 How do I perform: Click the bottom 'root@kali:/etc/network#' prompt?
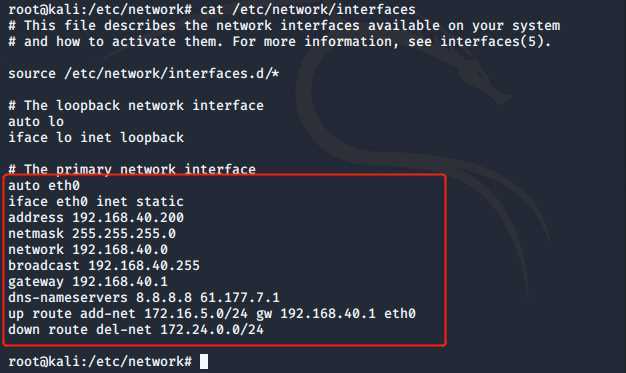[x=100, y=361]
